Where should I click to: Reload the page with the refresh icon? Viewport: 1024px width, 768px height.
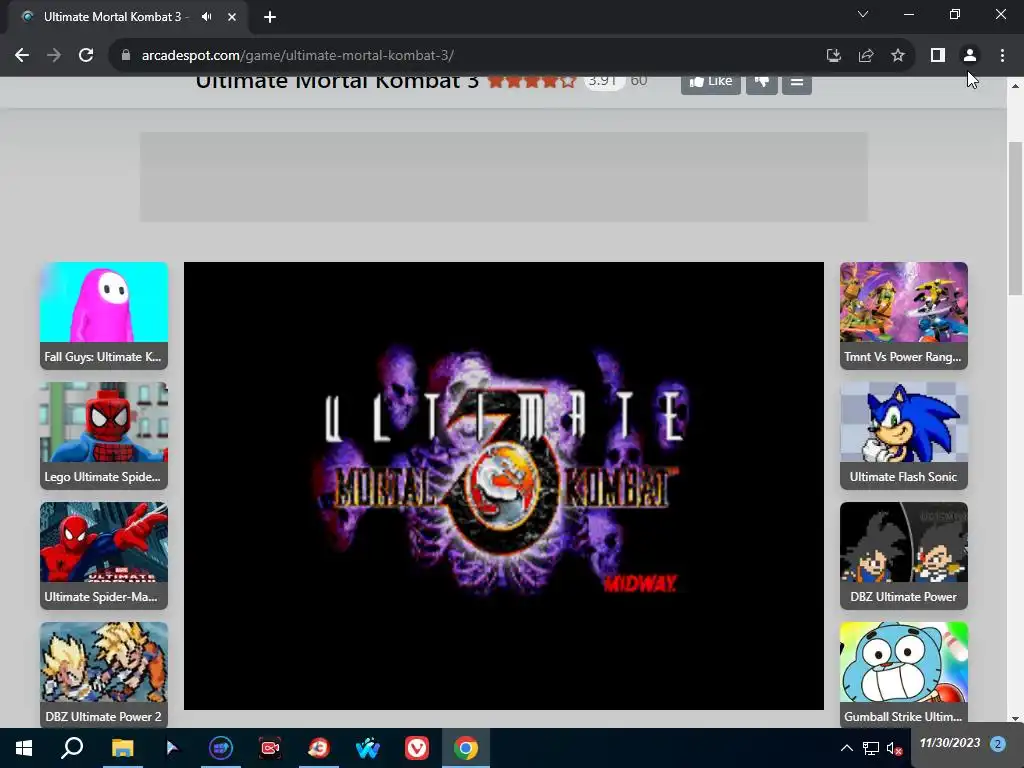[86, 56]
